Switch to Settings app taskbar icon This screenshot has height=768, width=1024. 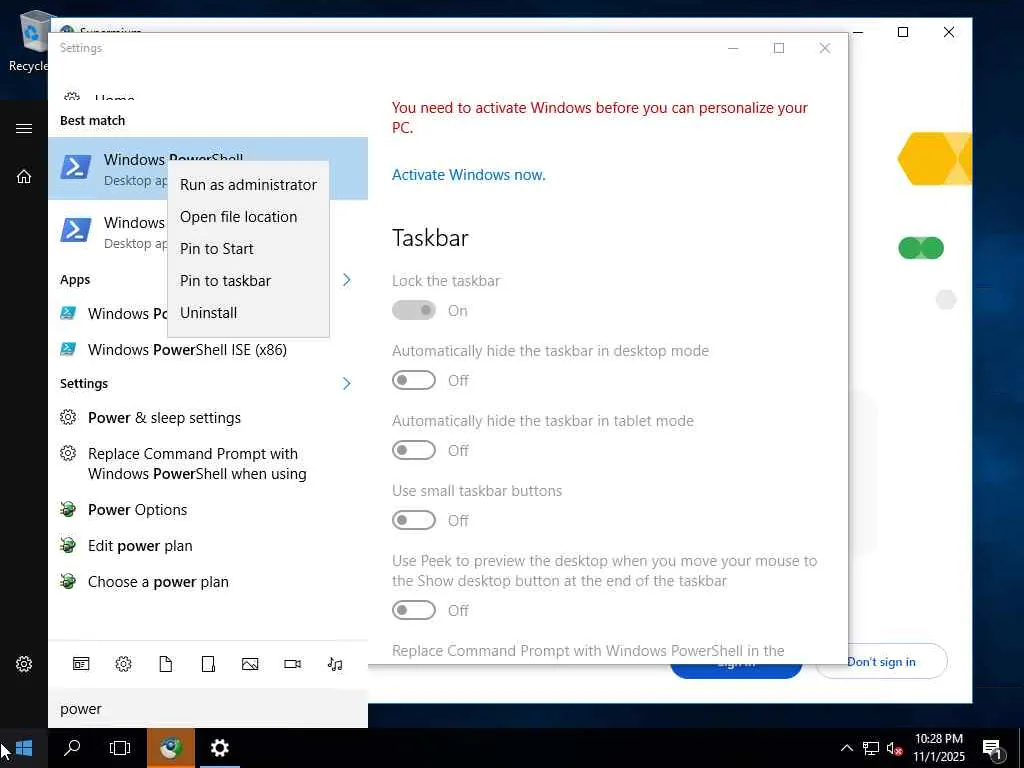(x=219, y=748)
